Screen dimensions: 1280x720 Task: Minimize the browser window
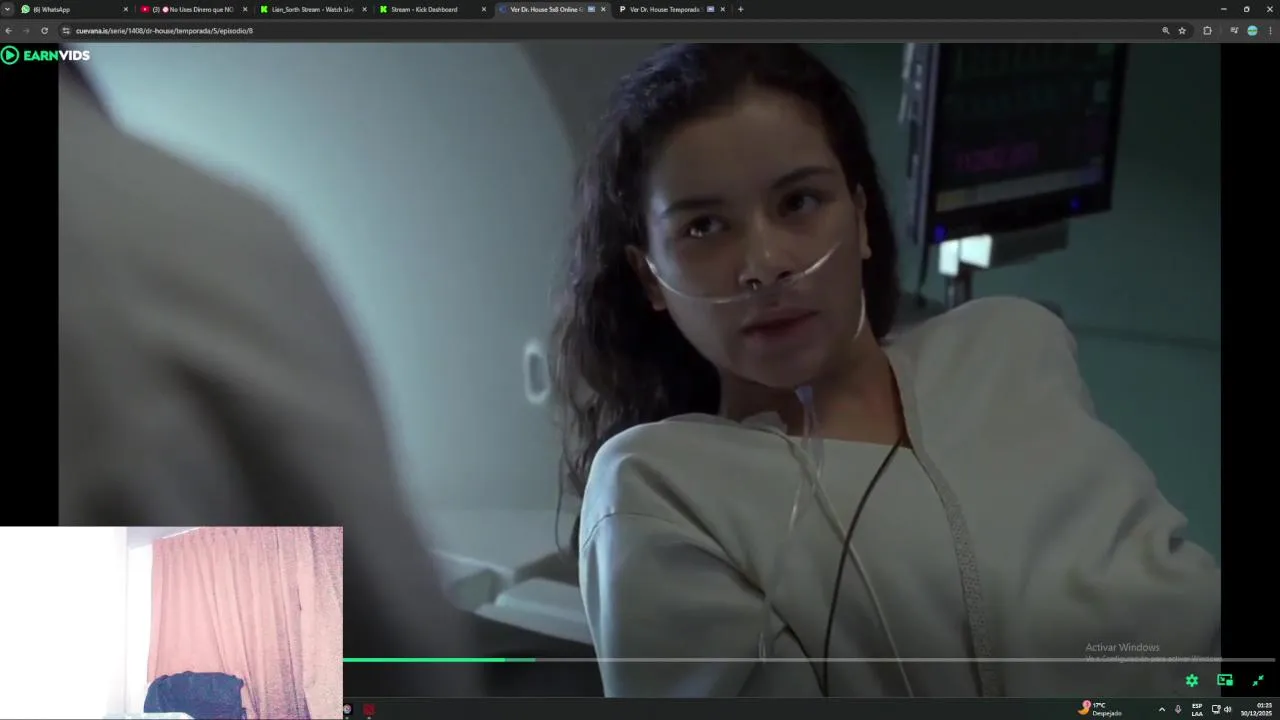1223,9
